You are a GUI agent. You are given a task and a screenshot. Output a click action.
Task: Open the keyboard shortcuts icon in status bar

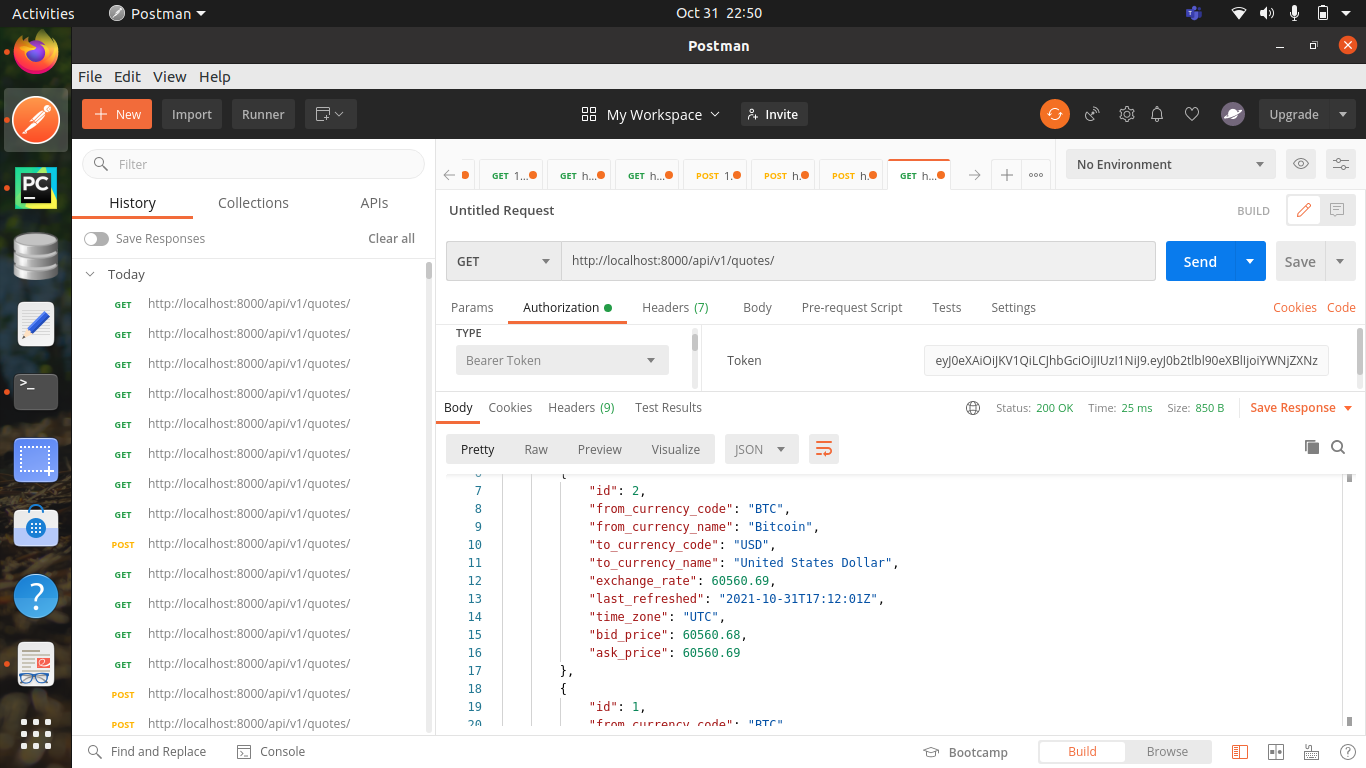tap(1311, 751)
